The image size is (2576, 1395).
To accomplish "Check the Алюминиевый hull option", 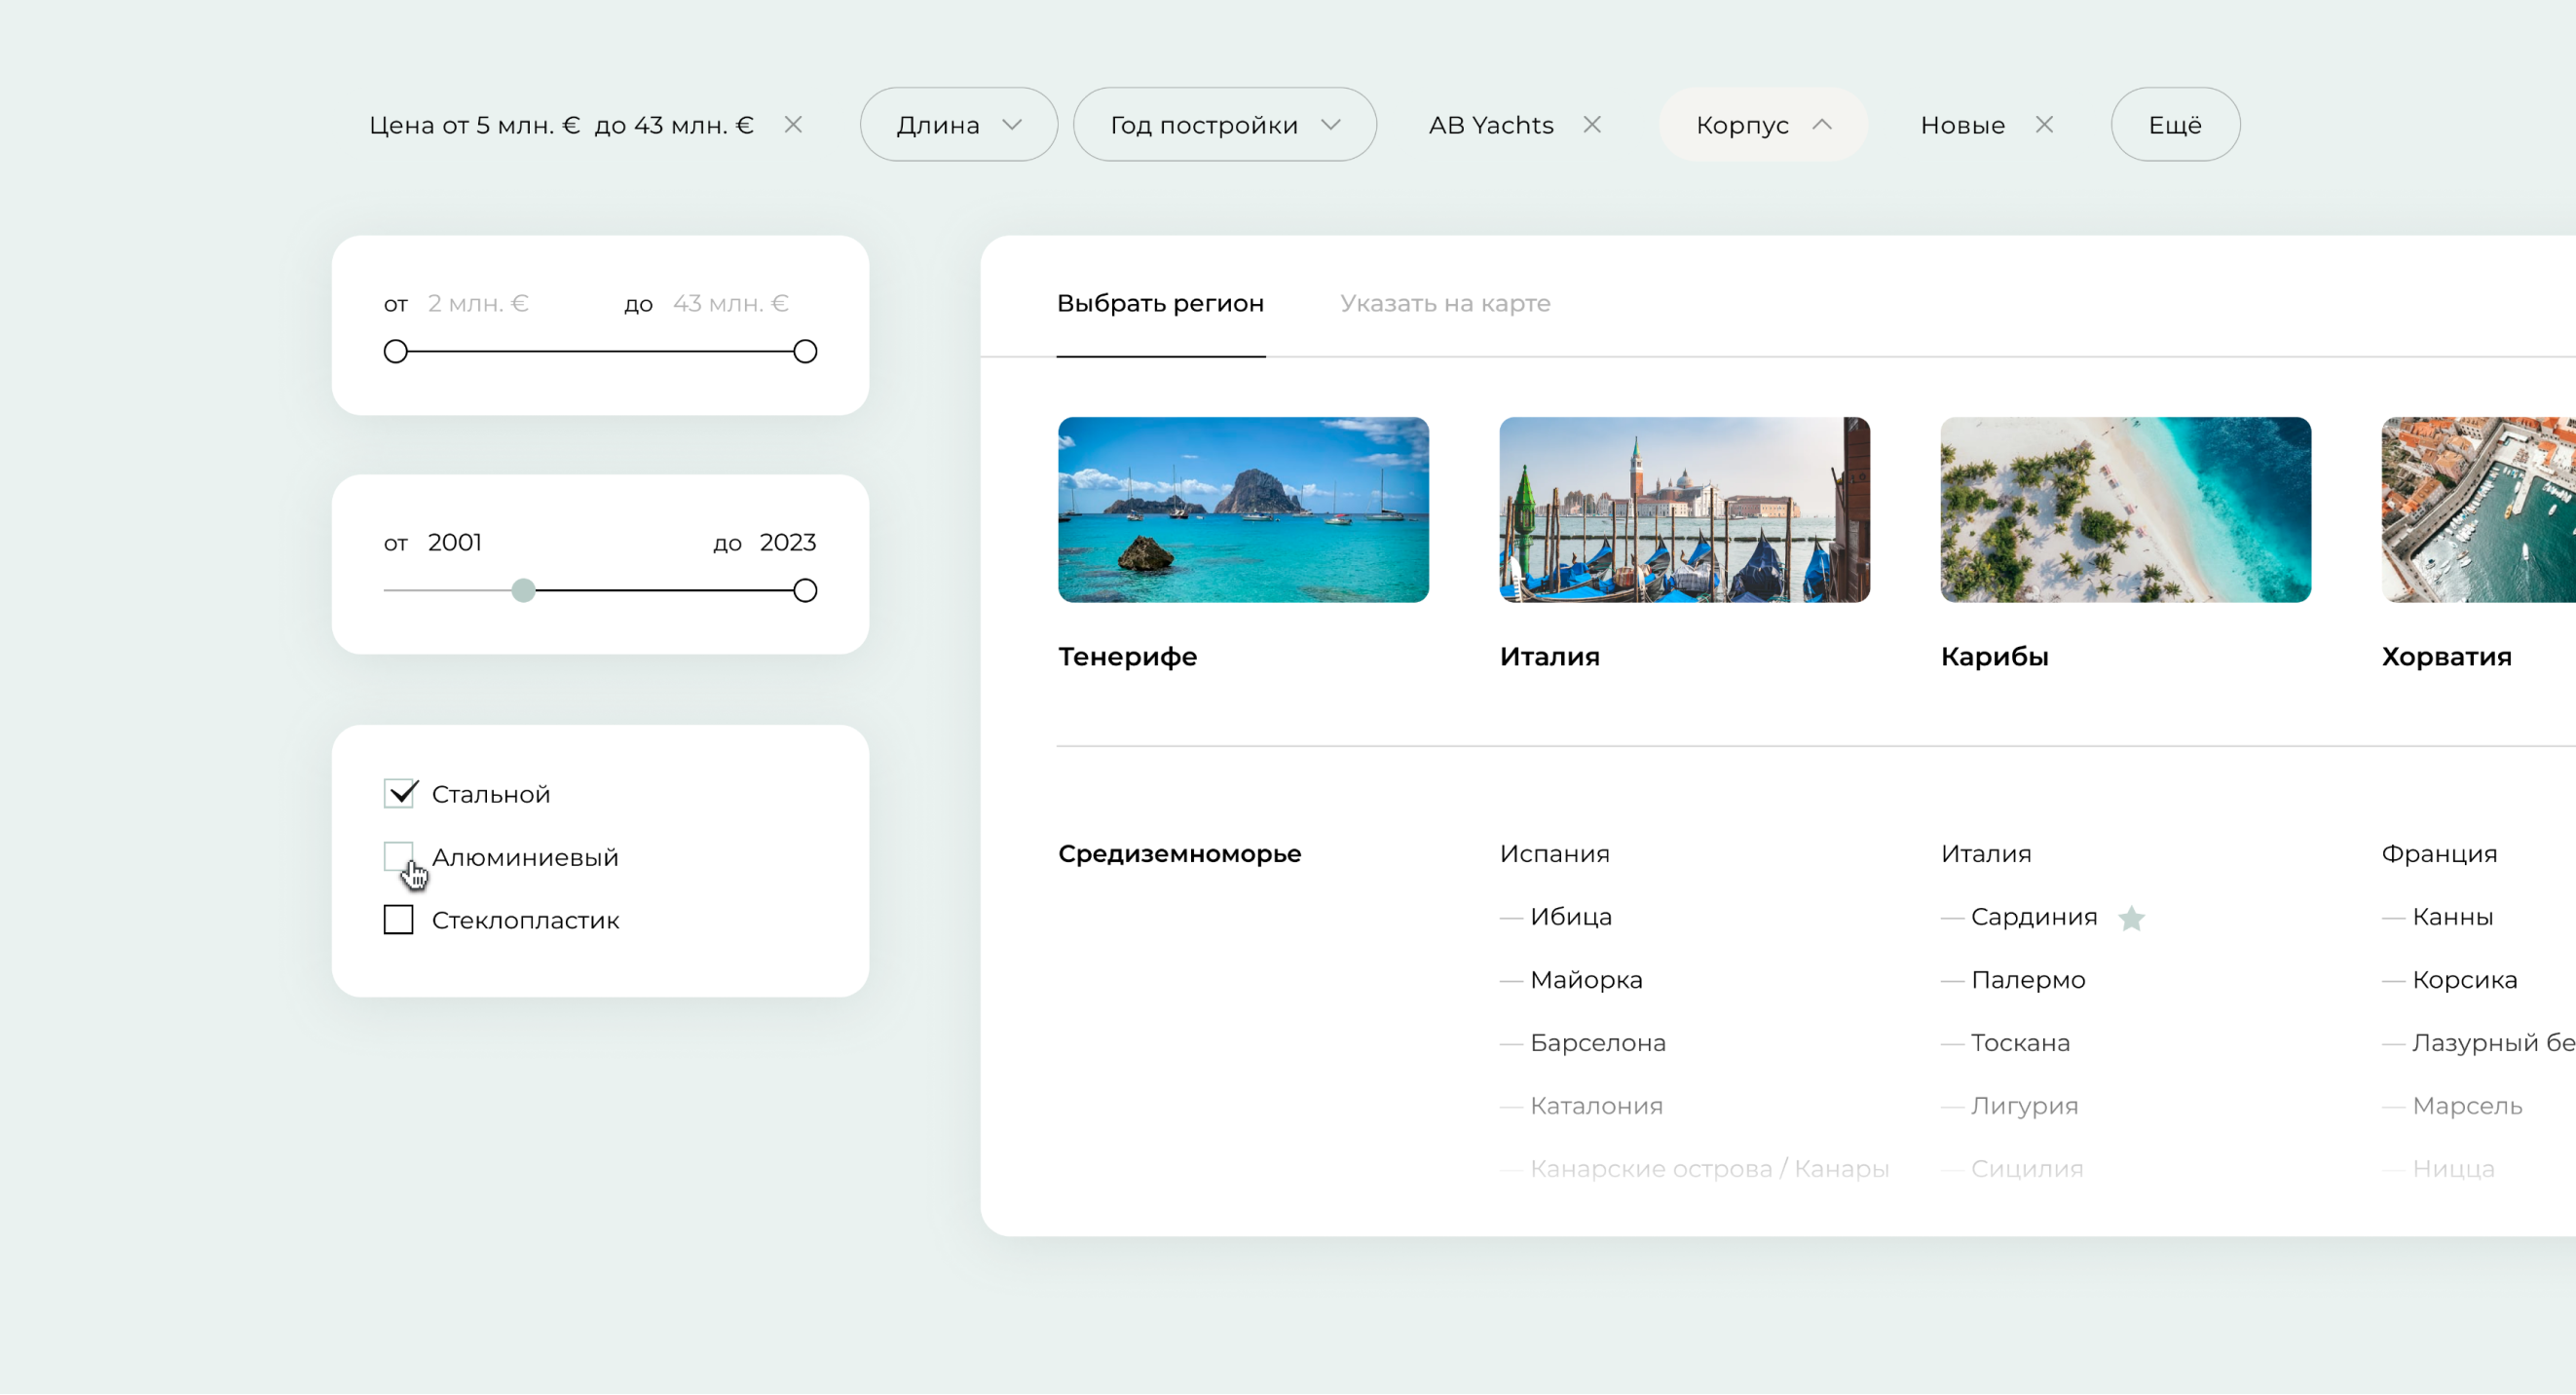I will tap(399, 857).
